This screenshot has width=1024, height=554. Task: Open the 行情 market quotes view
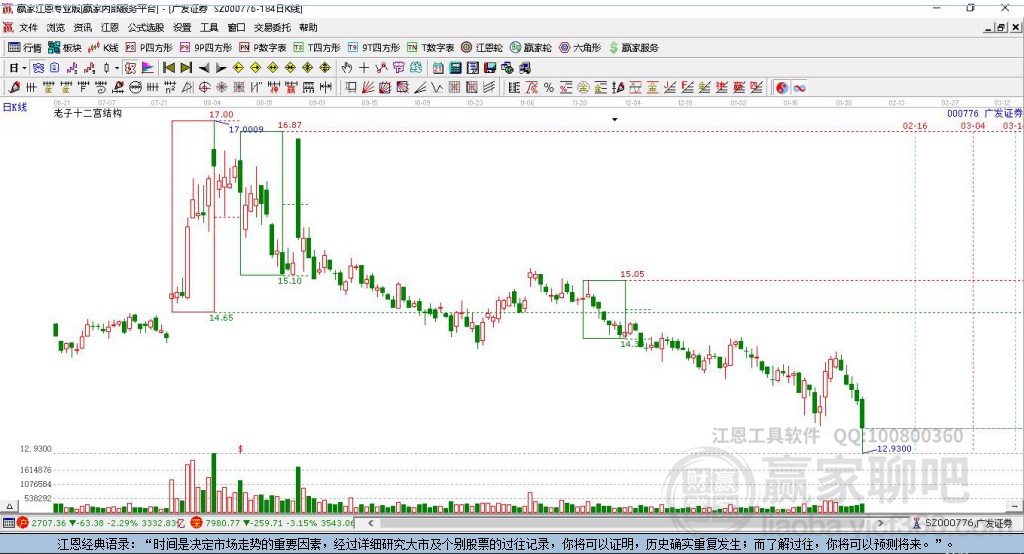point(24,48)
